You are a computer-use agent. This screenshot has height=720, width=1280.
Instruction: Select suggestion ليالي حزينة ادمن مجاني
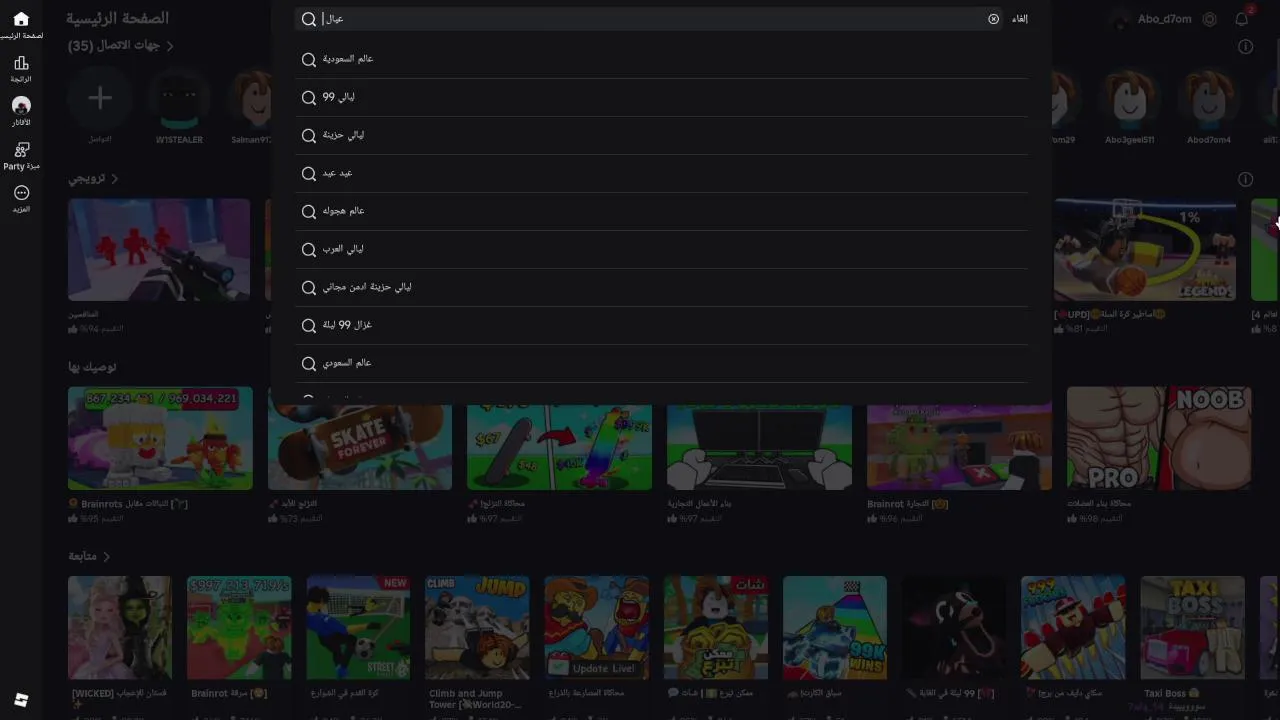(662, 287)
